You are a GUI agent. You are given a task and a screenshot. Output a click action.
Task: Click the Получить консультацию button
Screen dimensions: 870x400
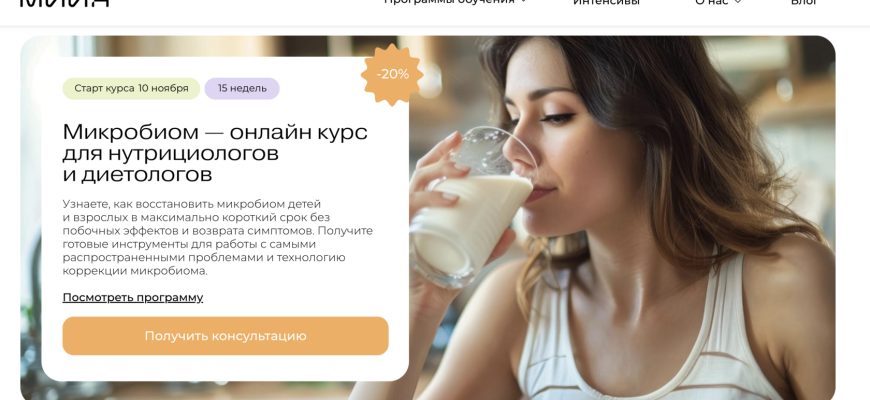click(x=225, y=336)
